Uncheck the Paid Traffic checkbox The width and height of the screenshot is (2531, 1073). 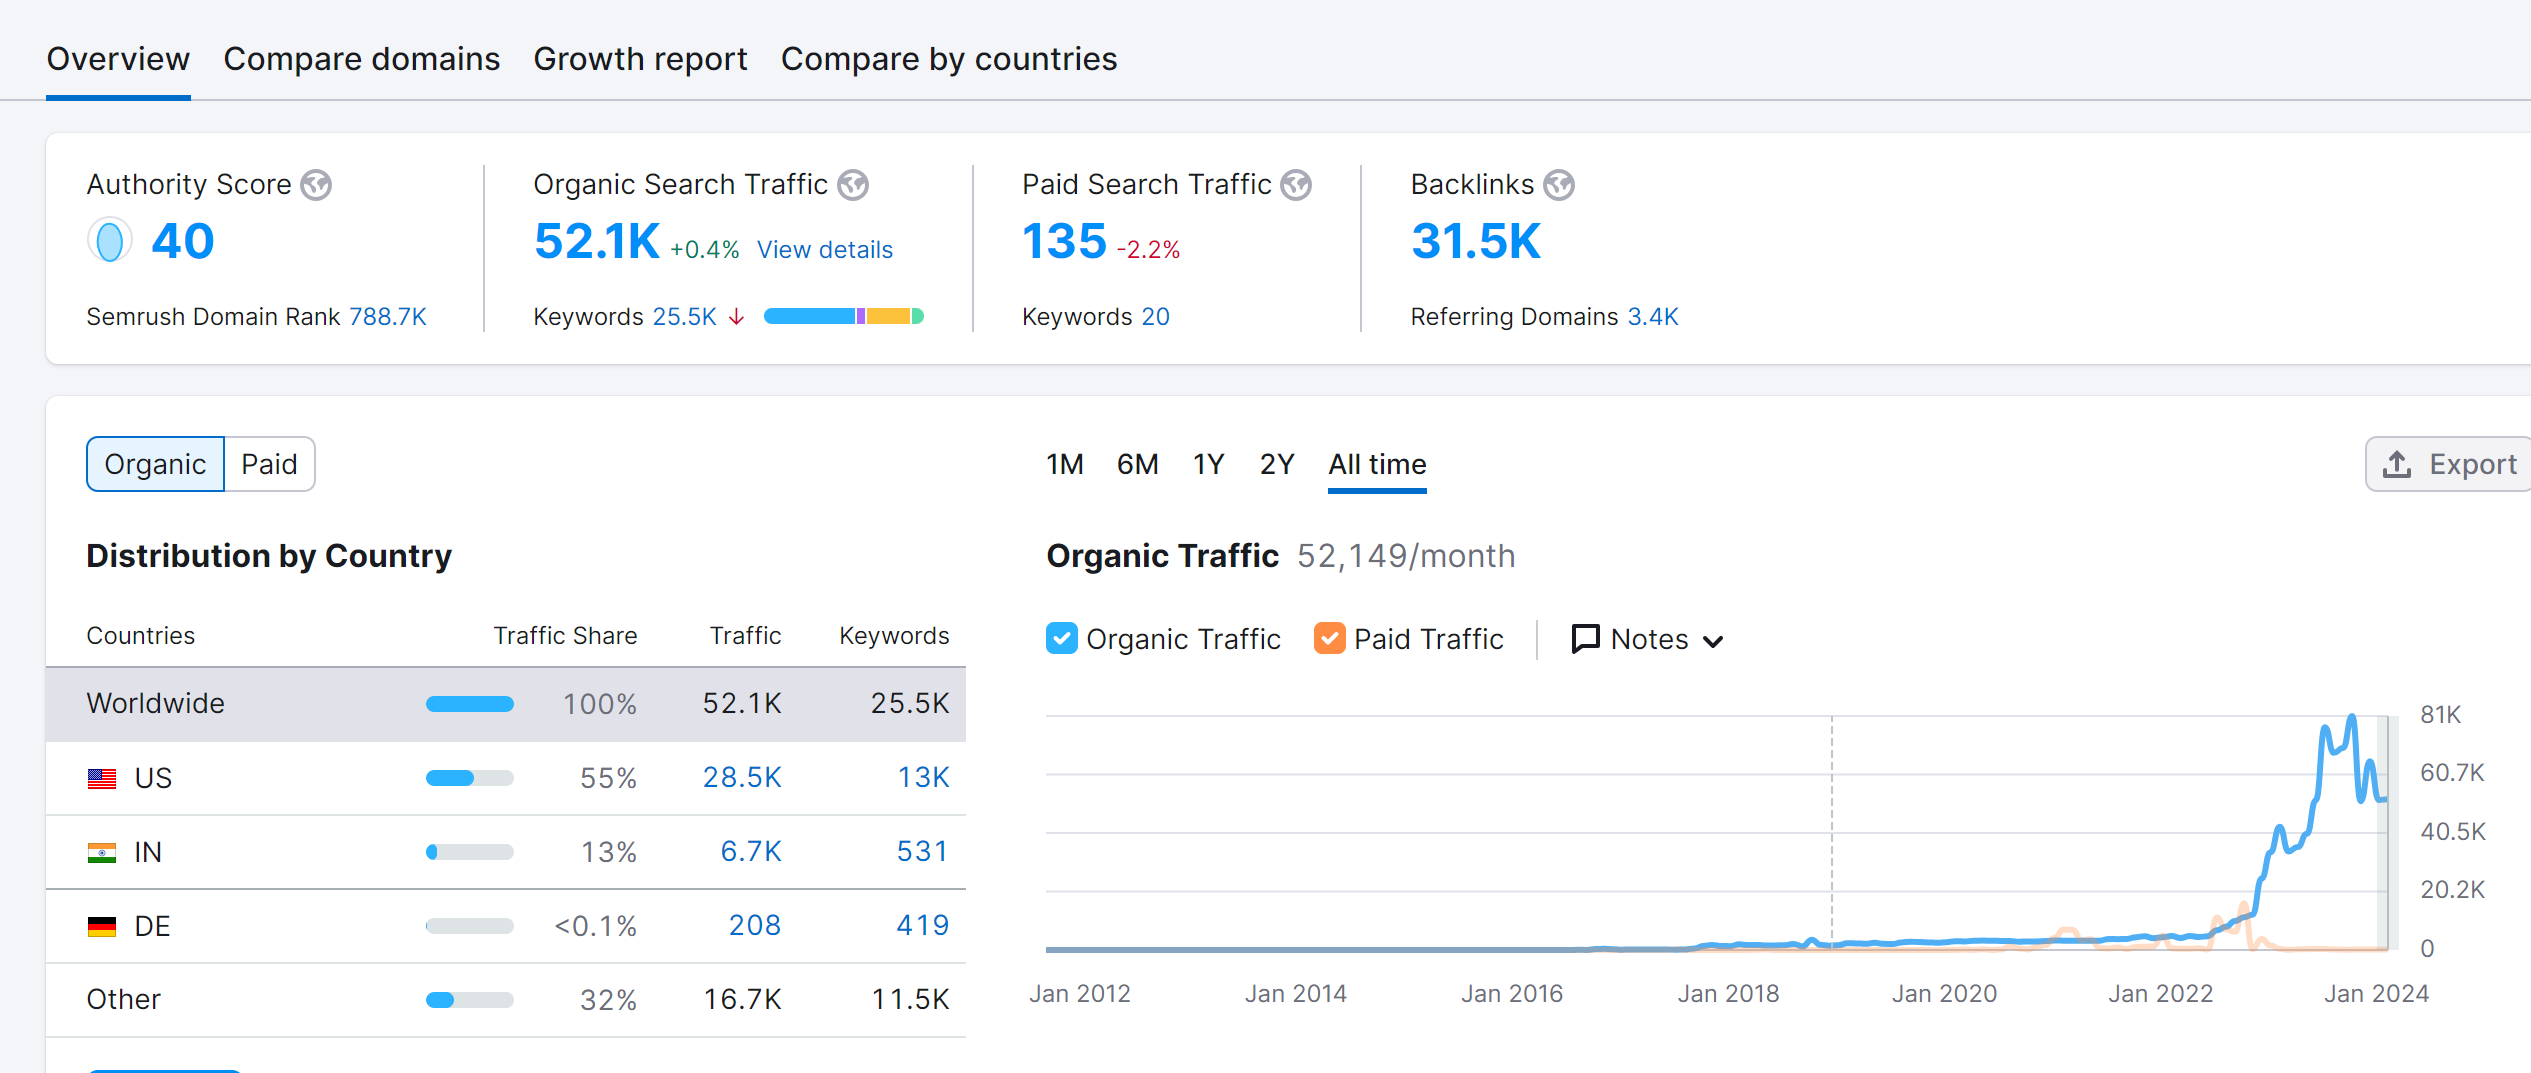(1329, 638)
